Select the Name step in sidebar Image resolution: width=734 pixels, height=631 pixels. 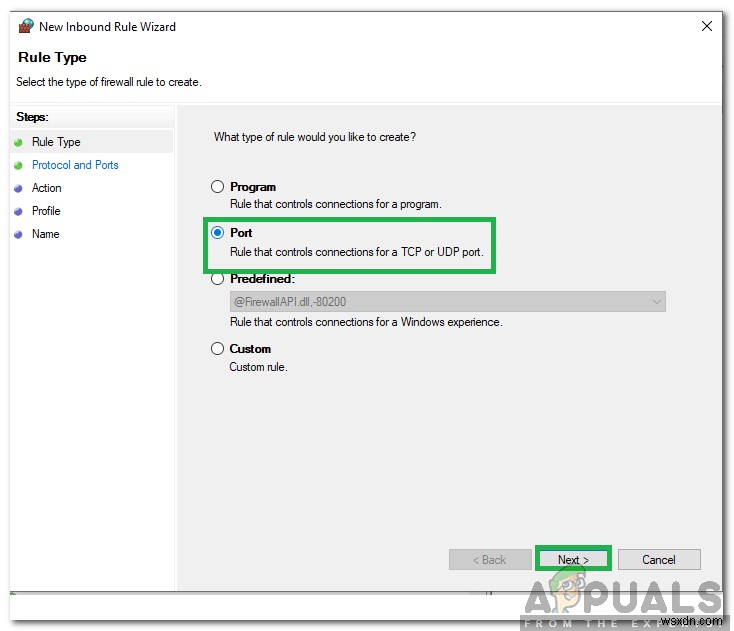tap(46, 234)
